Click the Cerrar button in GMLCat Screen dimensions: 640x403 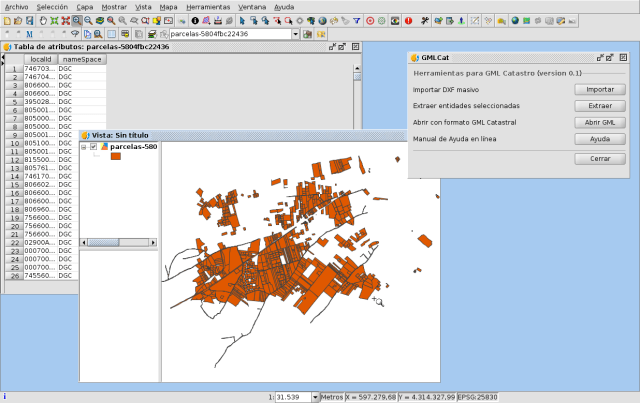point(600,158)
